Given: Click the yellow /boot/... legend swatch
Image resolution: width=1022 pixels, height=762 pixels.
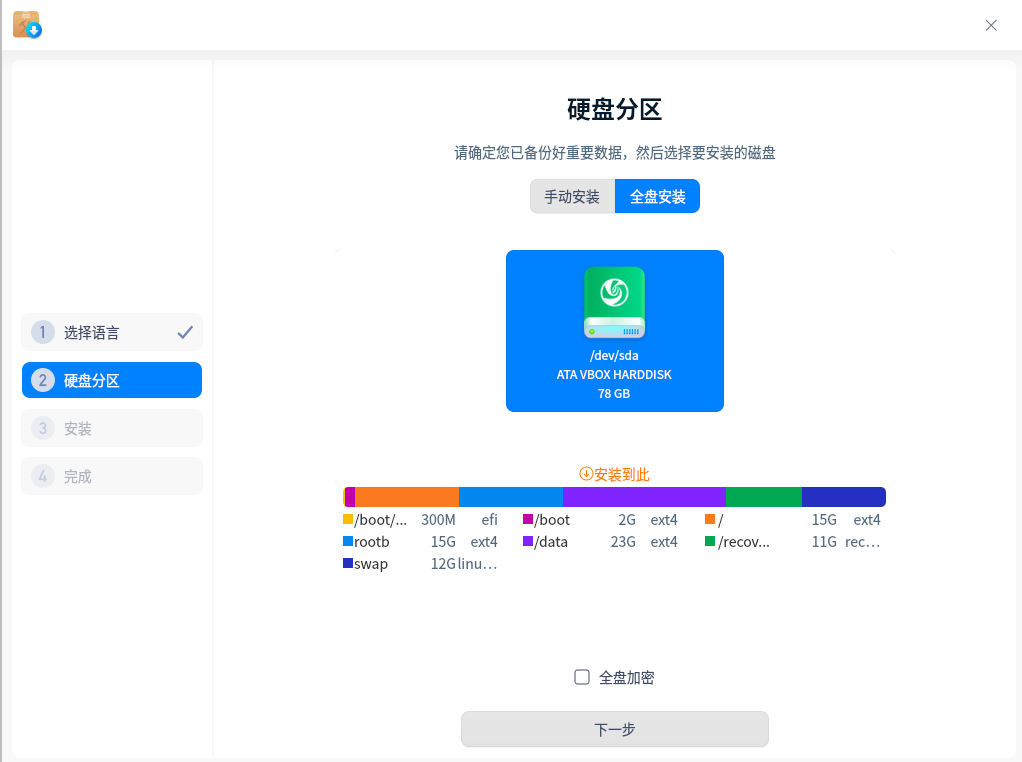Looking at the screenshot, I should [x=348, y=520].
